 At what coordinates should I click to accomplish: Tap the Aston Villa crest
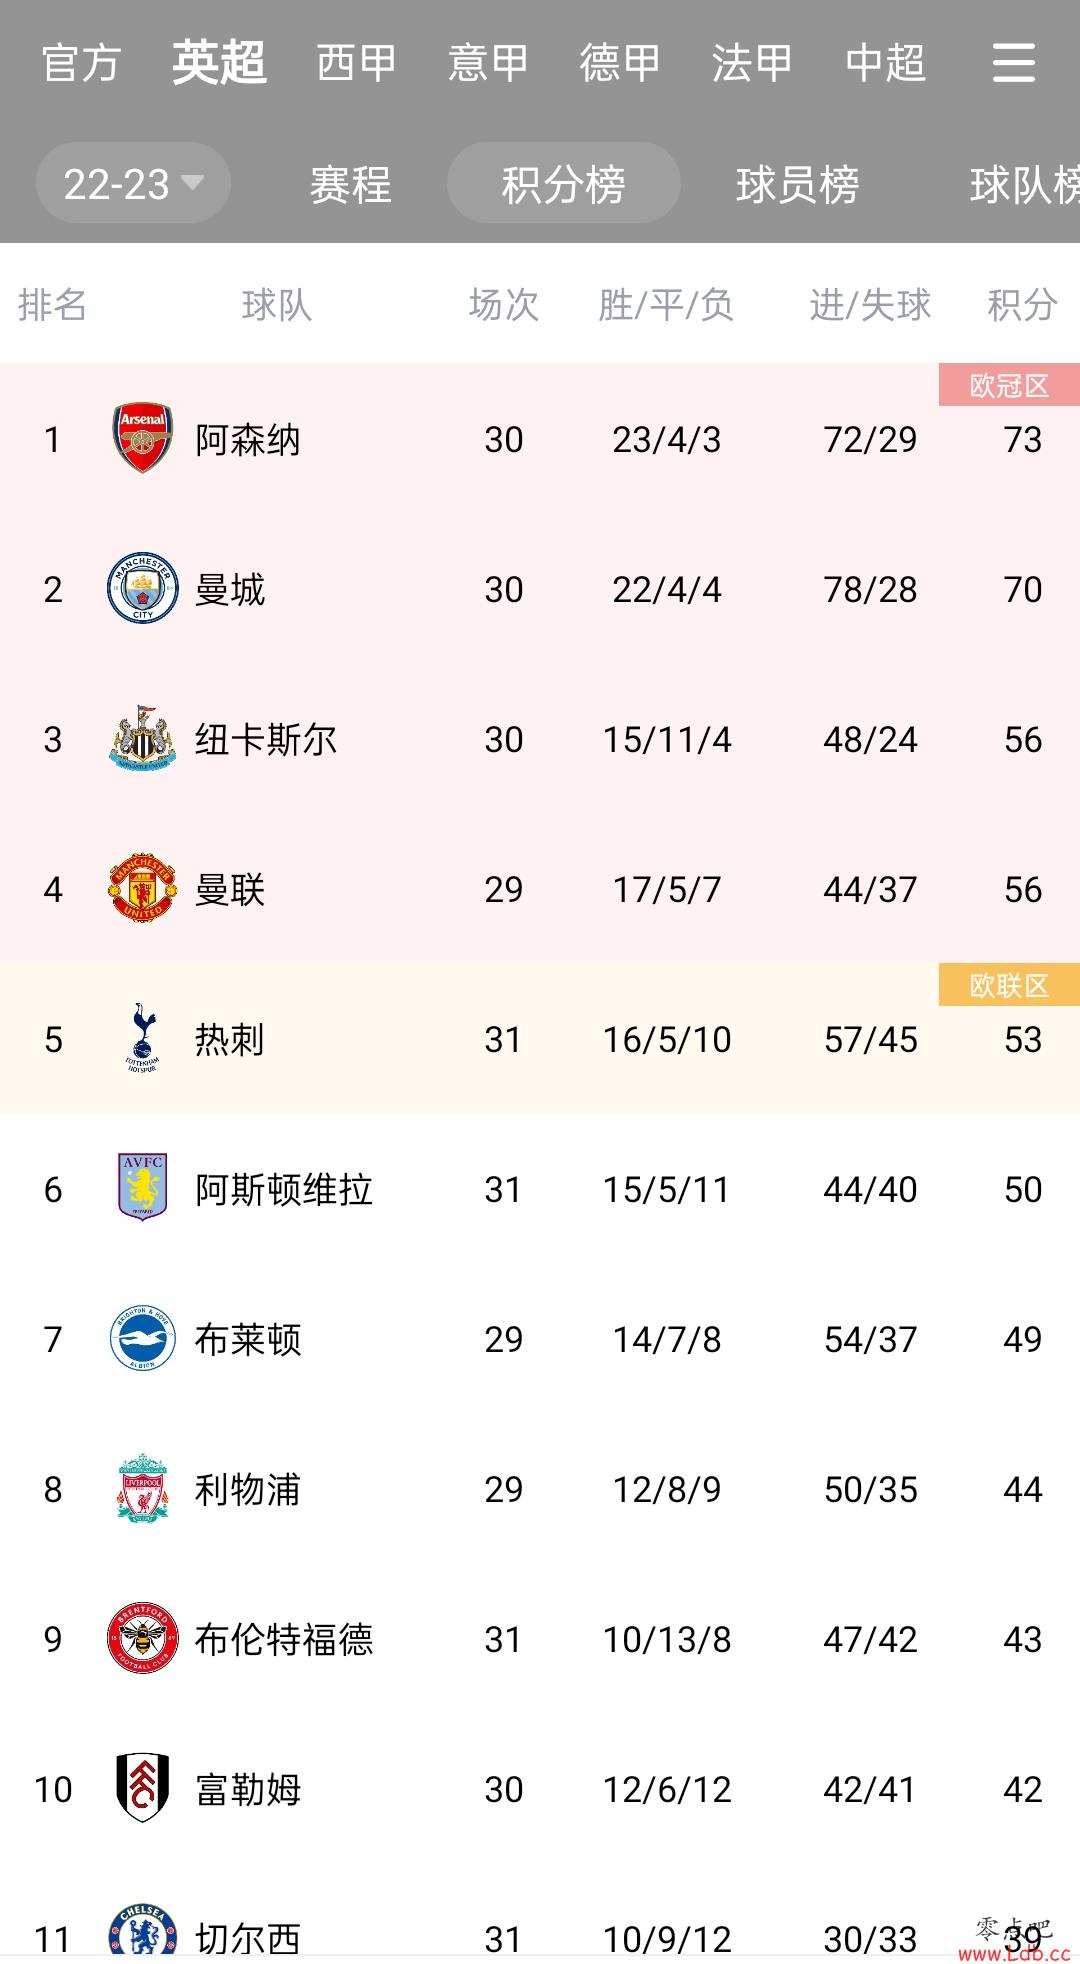(143, 1188)
